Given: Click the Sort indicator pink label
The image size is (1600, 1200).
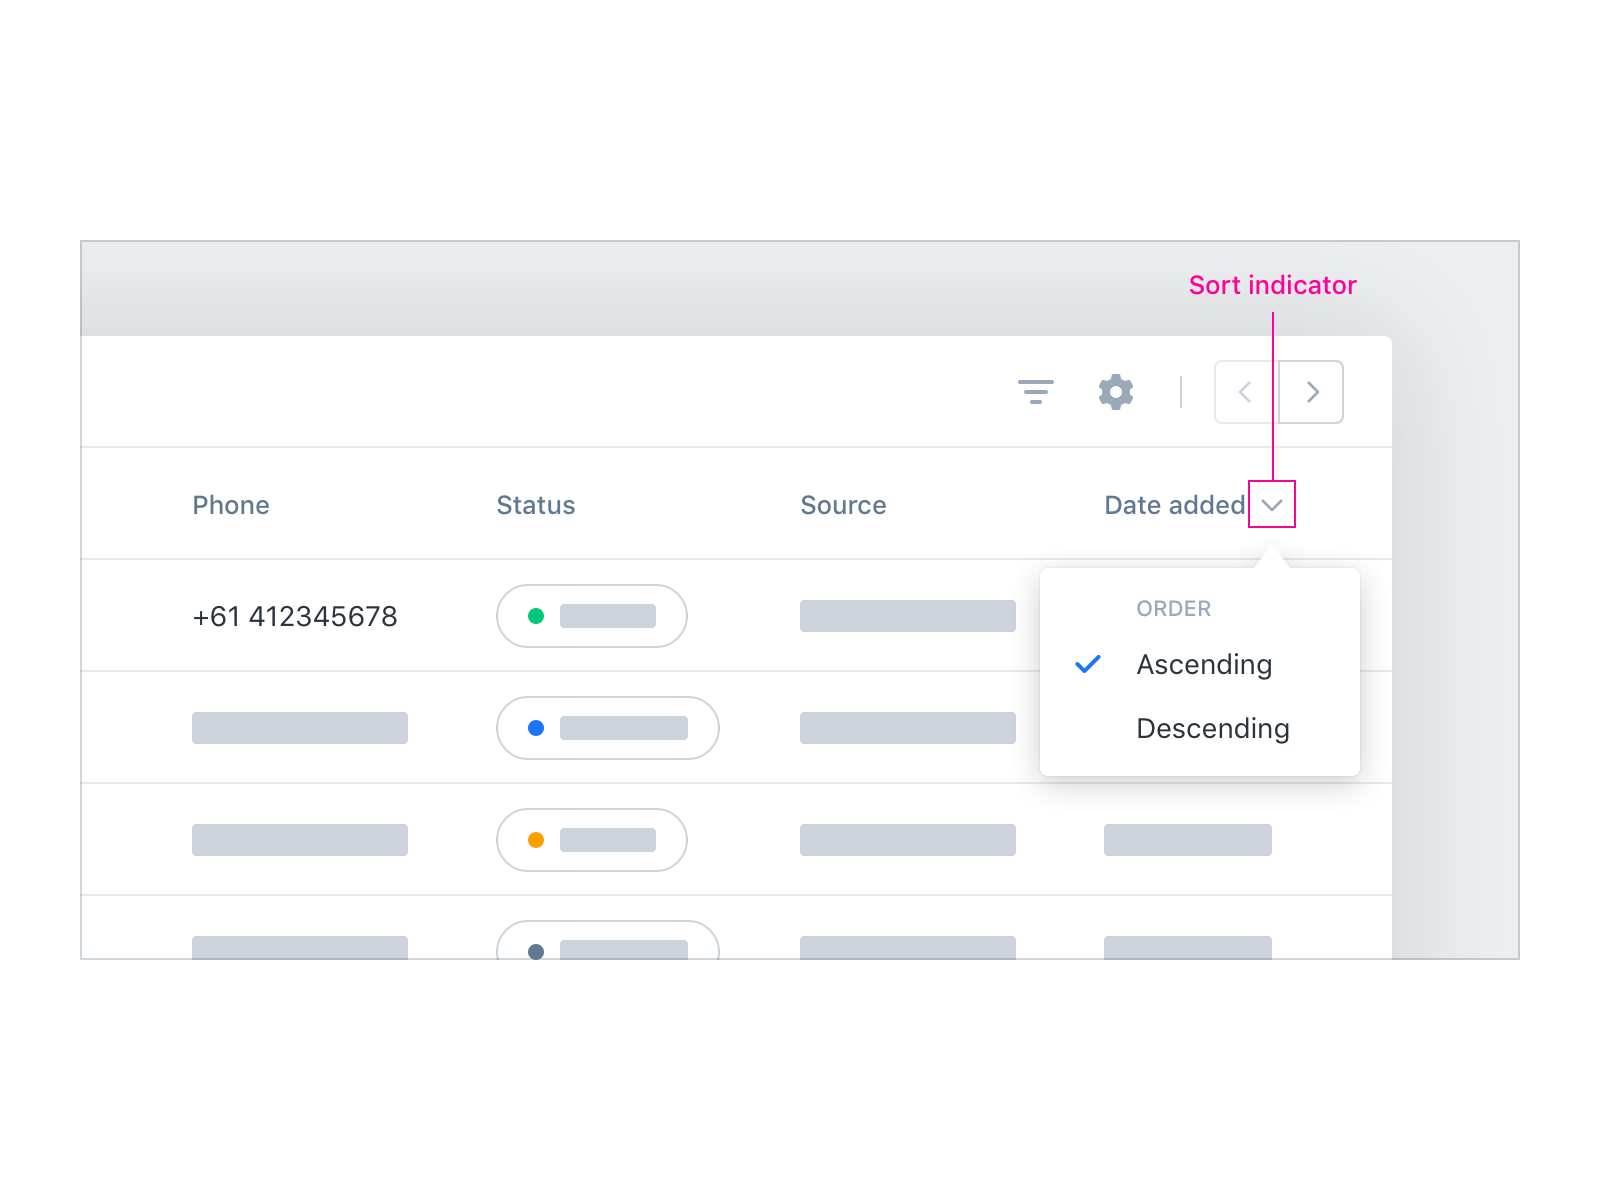Looking at the screenshot, I should [x=1272, y=285].
